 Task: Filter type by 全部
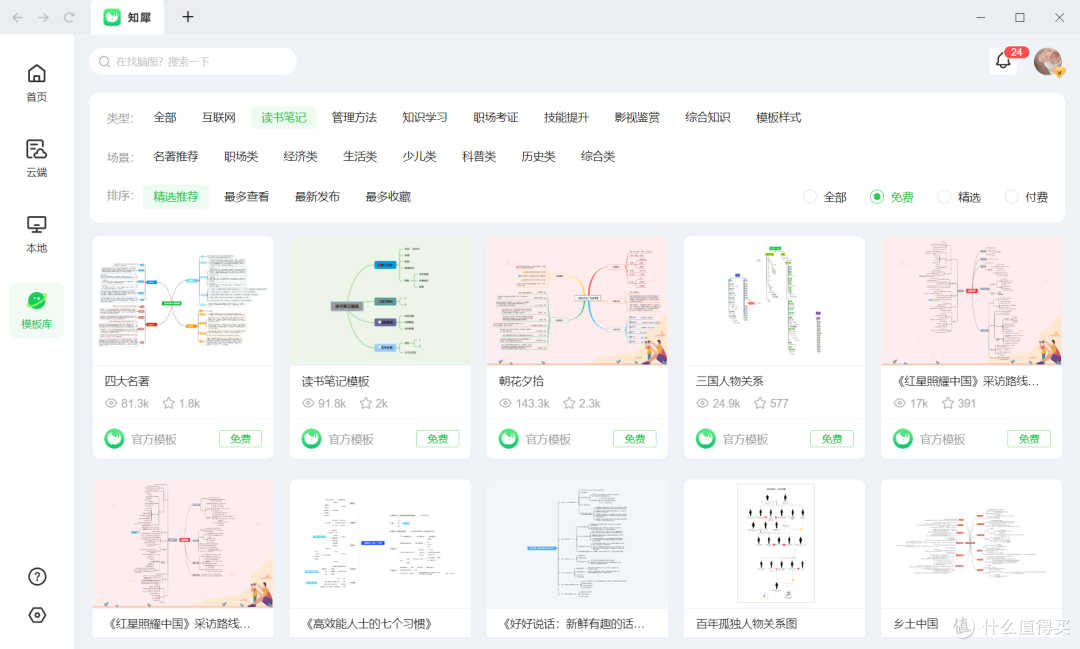165,118
